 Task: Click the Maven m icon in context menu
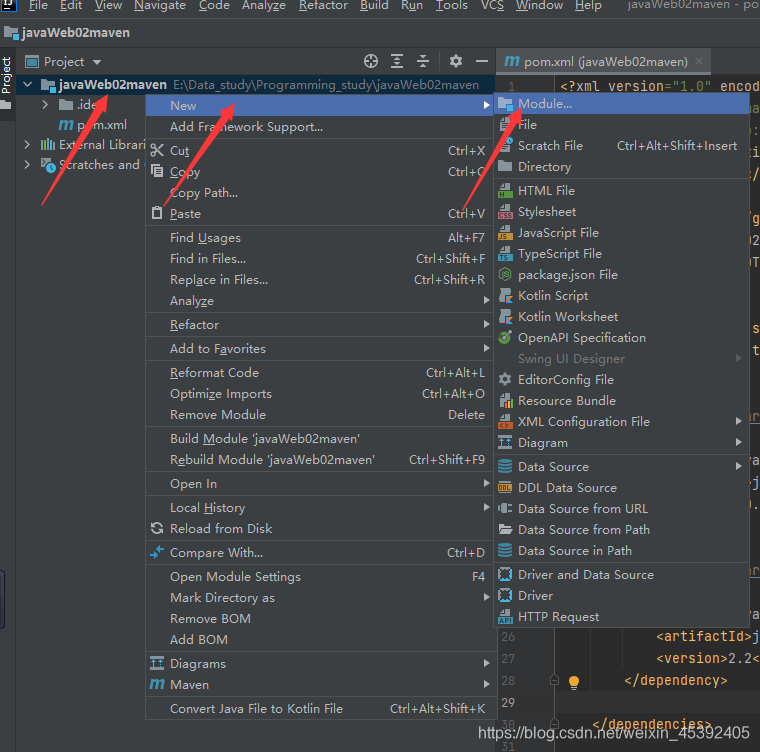(x=157, y=684)
